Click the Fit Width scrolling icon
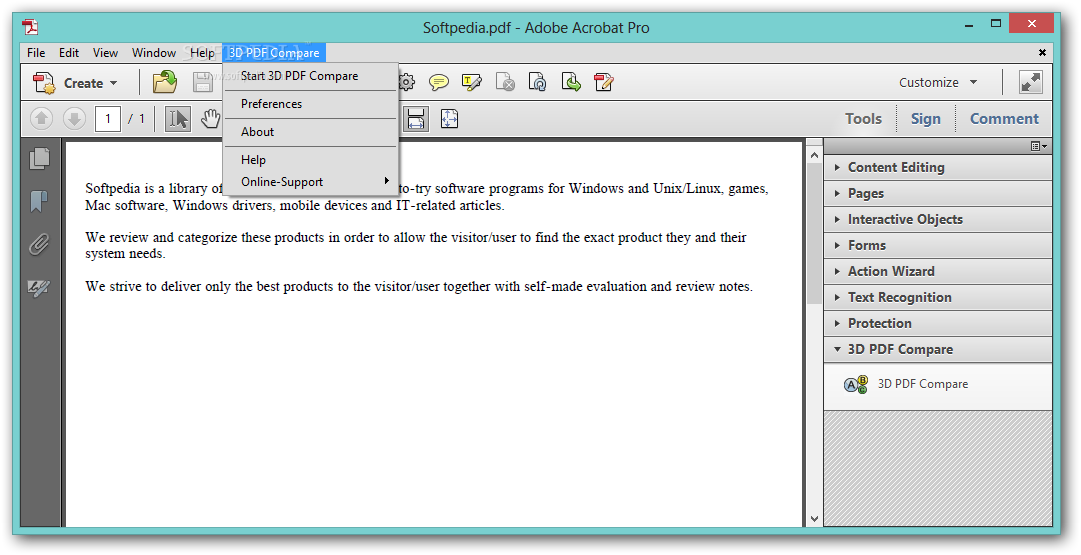Viewport: 1081px width, 555px height. (x=416, y=119)
